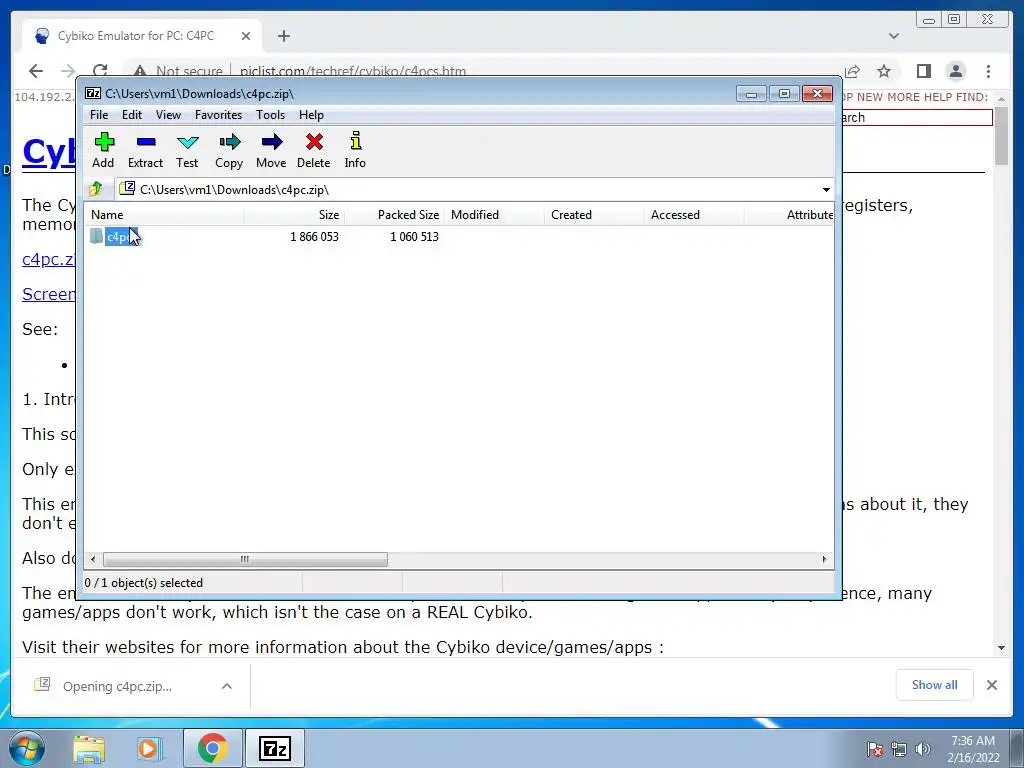Go up one folder level in 7-Zip
1024x768 pixels.
96,189
